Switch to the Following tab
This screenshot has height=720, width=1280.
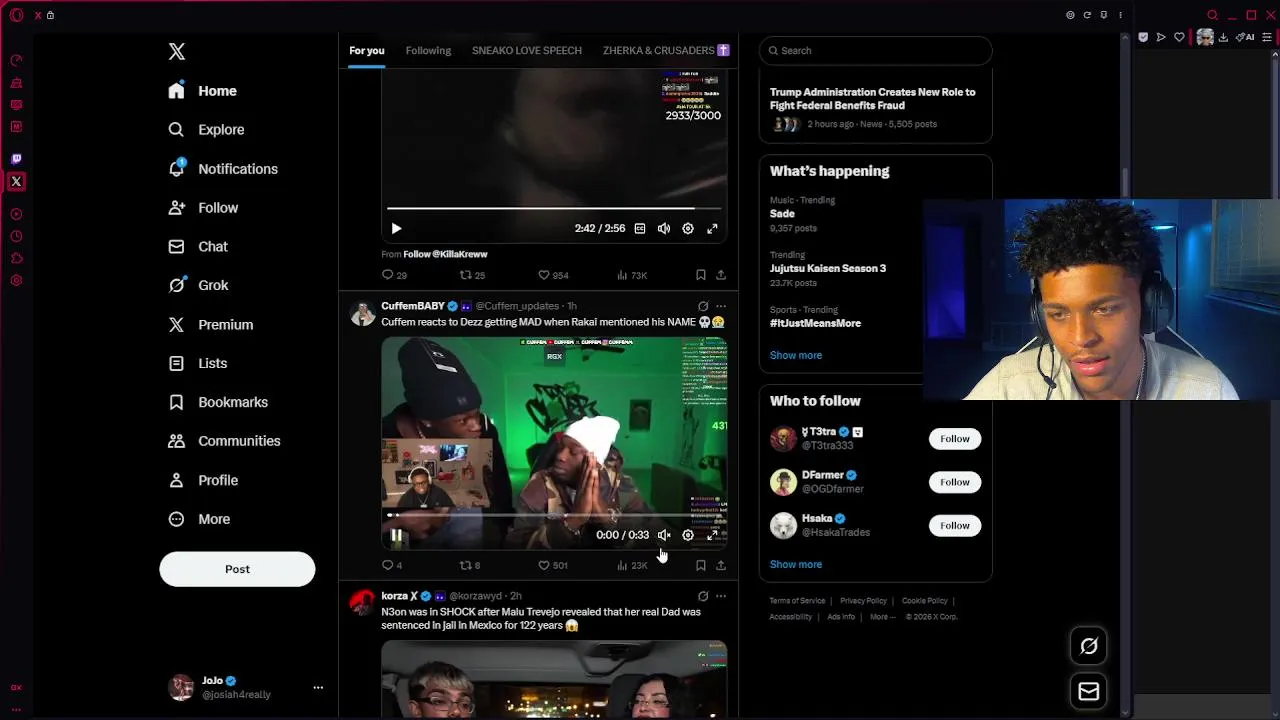(428, 50)
